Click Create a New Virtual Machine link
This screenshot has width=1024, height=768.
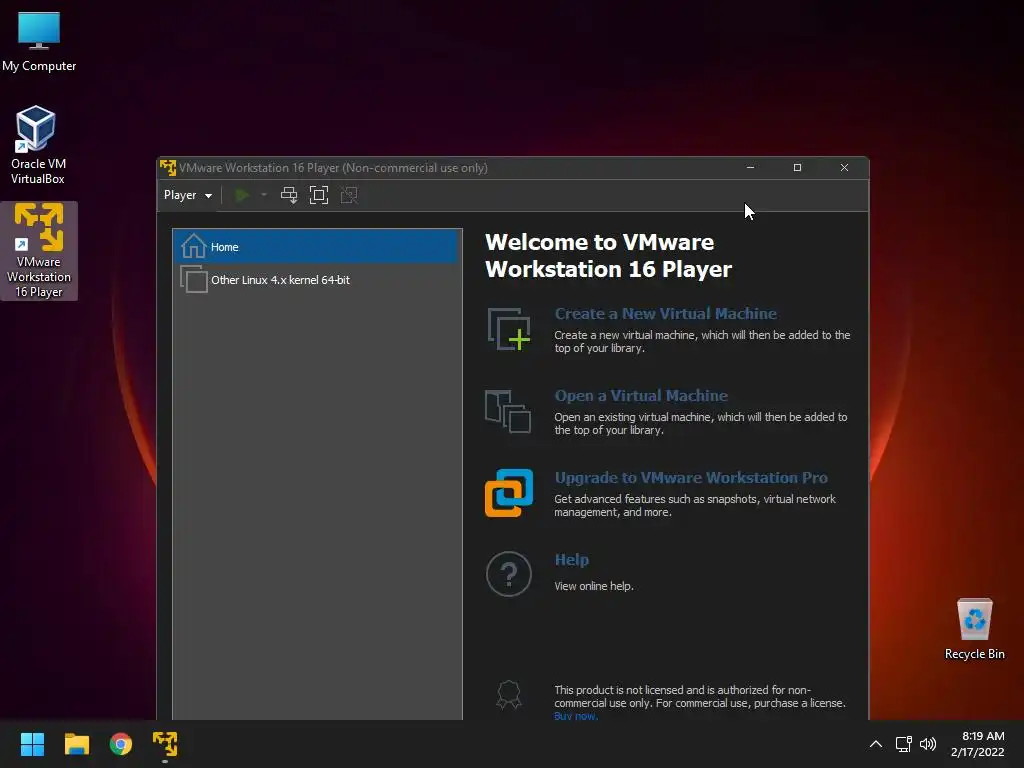pos(665,313)
